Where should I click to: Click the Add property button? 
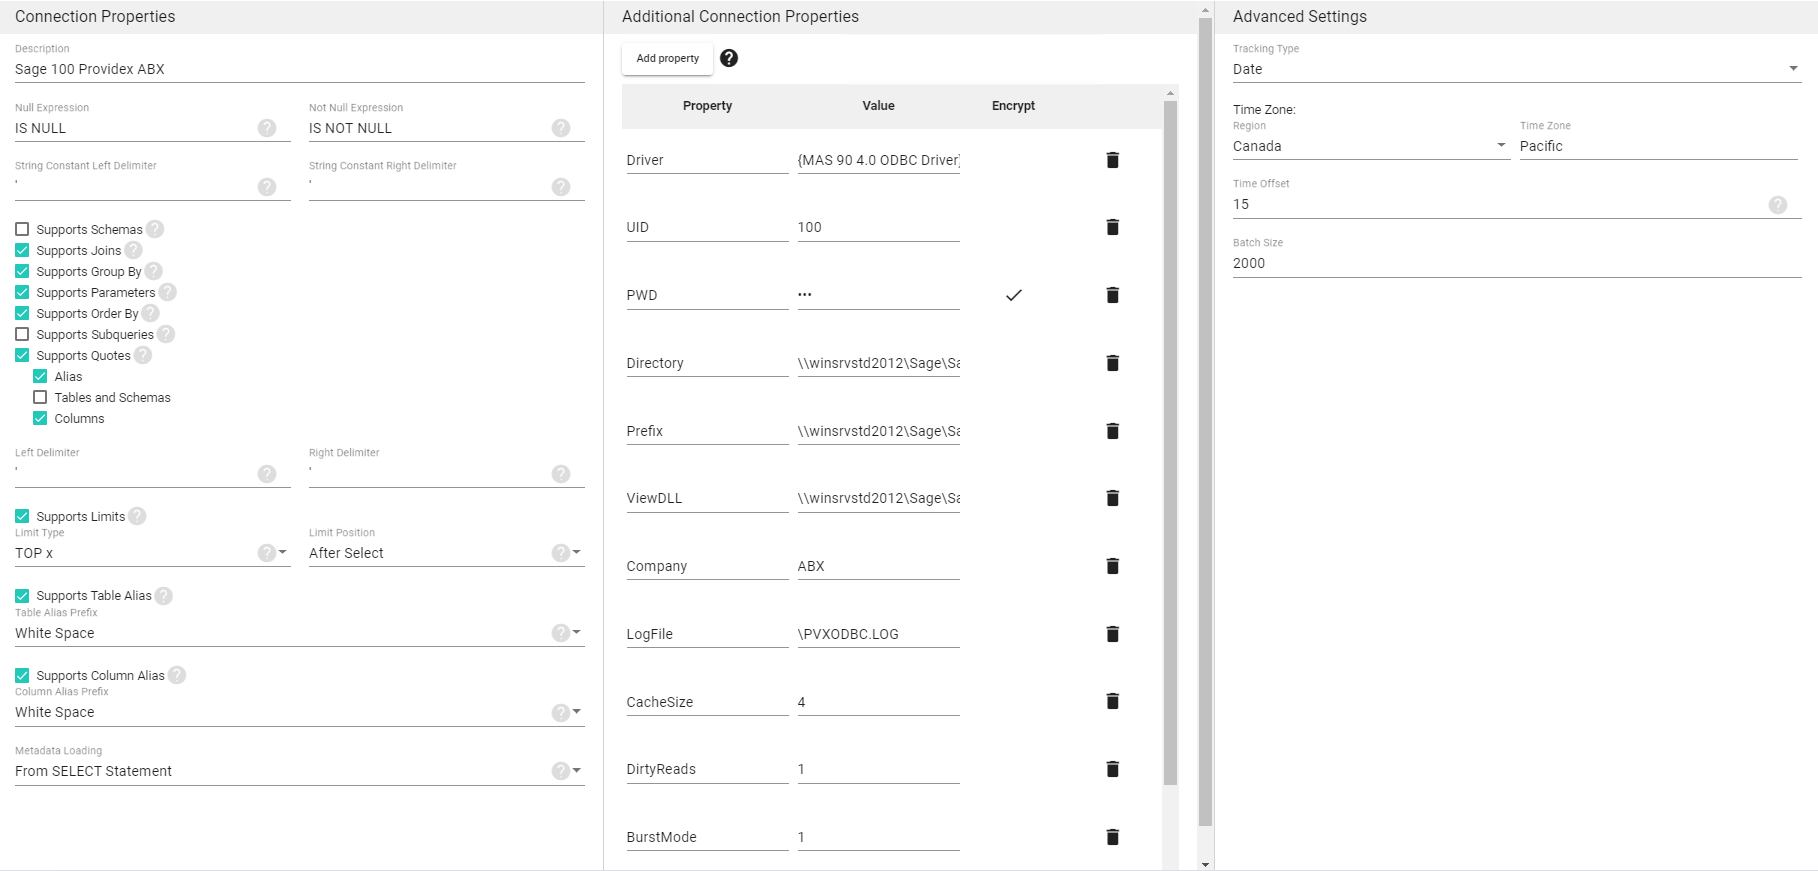667,58
